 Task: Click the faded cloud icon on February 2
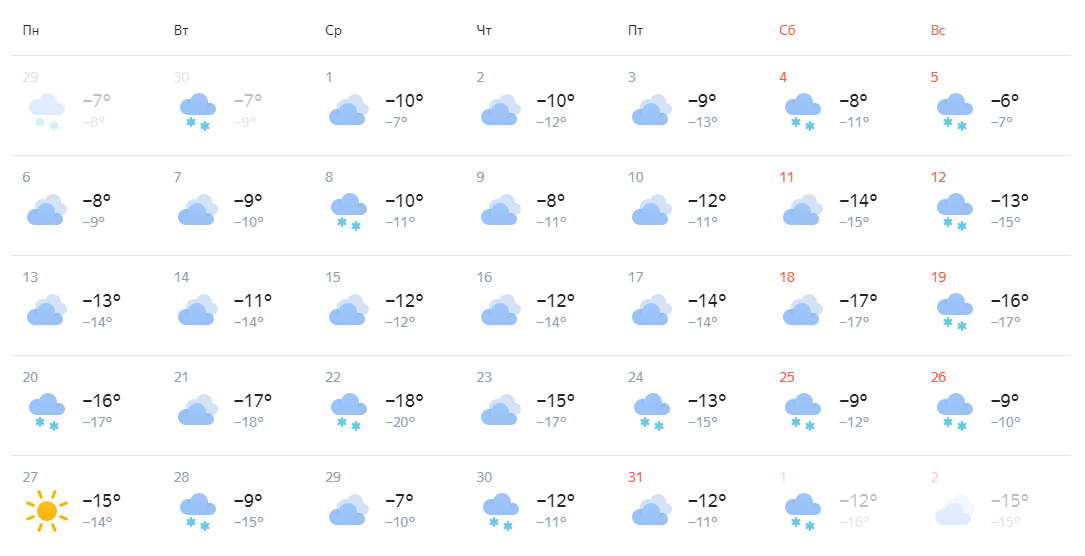955,510
